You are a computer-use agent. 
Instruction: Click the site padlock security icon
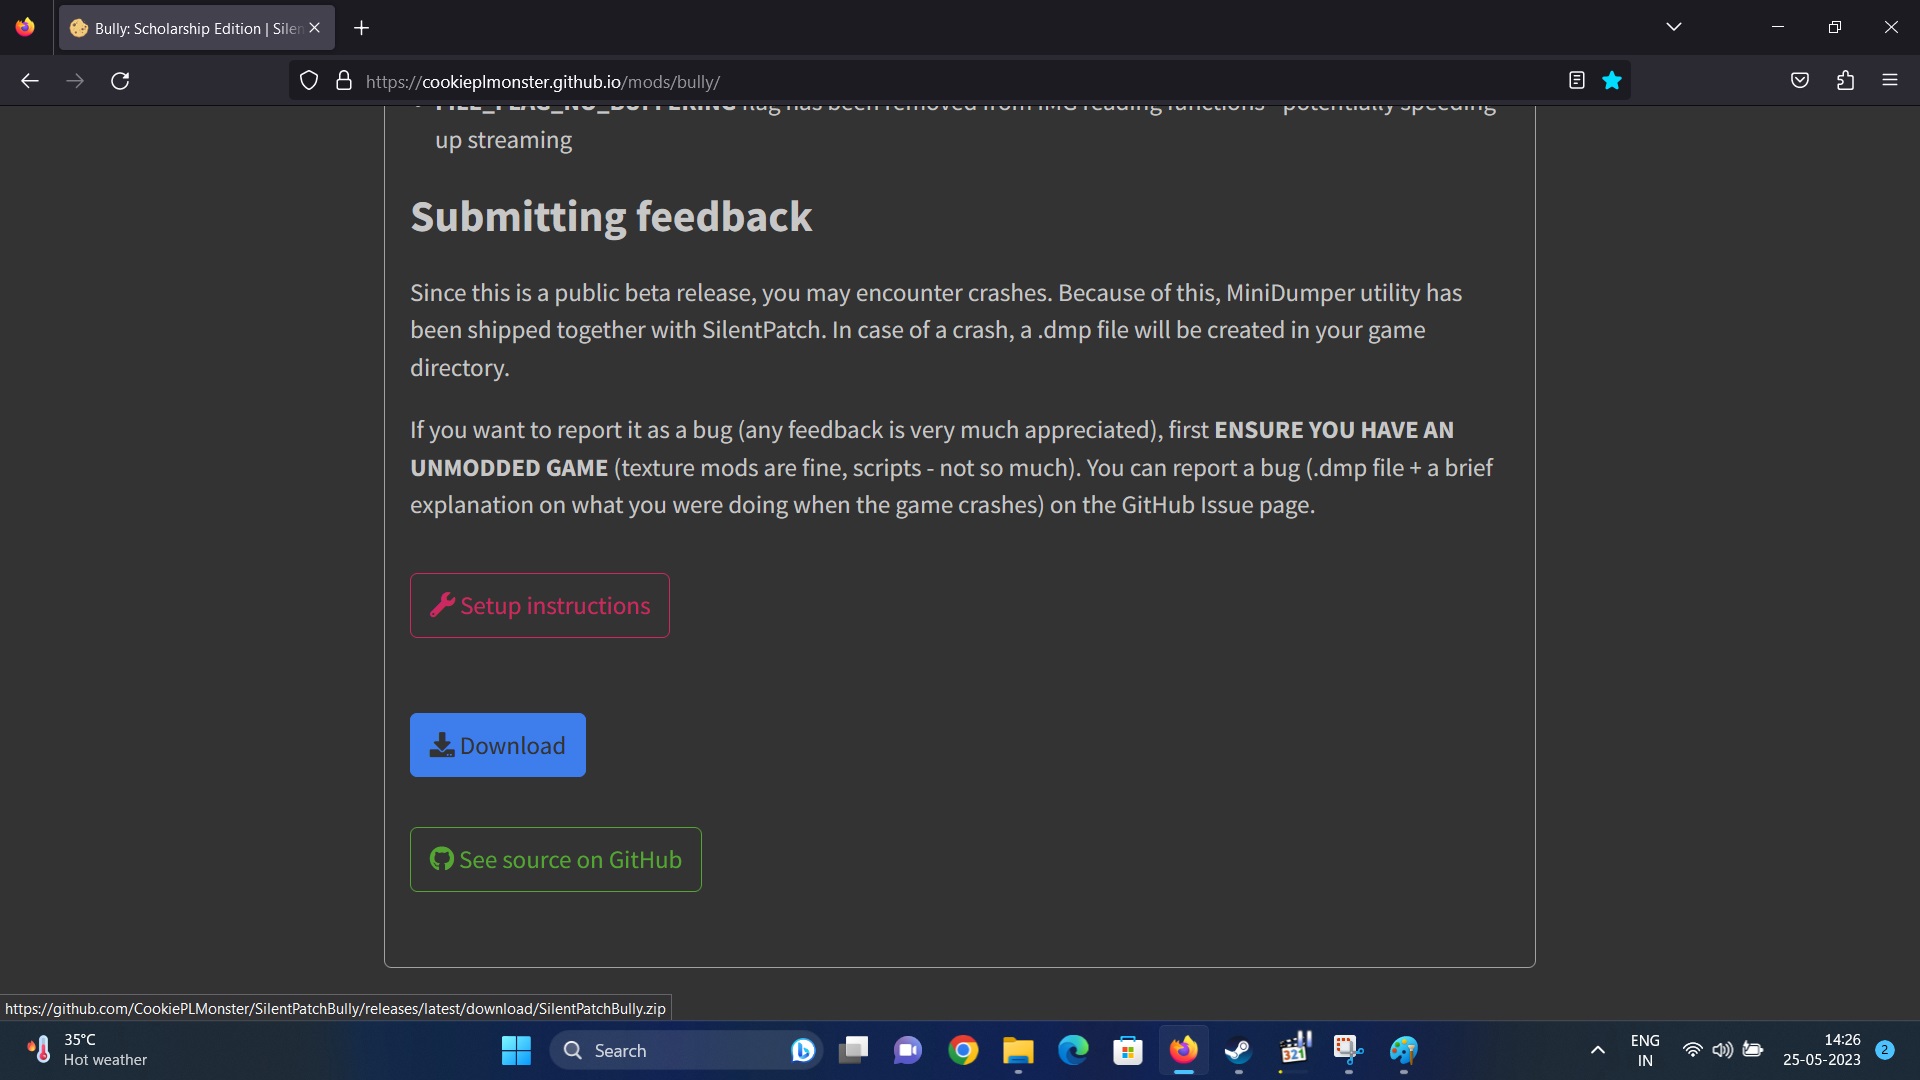pos(344,81)
